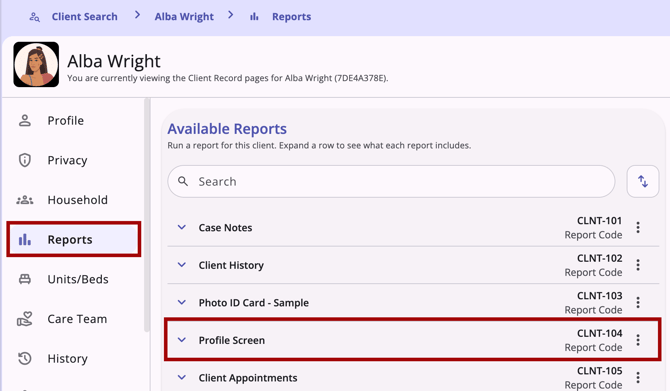Click the Privacy shield icon
Screen dimensions: 670x391
25,160
